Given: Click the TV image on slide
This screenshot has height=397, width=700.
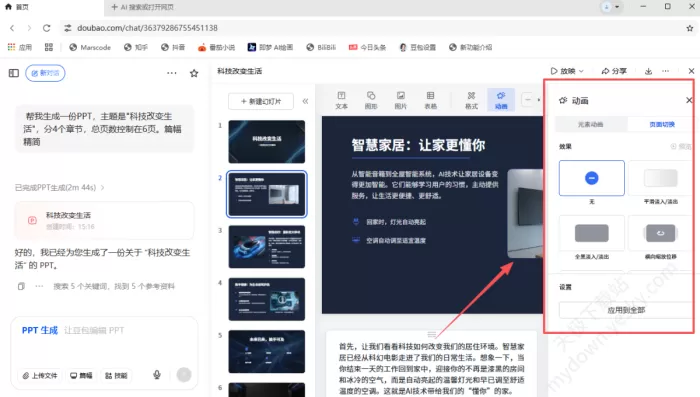Looking at the screenshot, I should pos(525,213).
